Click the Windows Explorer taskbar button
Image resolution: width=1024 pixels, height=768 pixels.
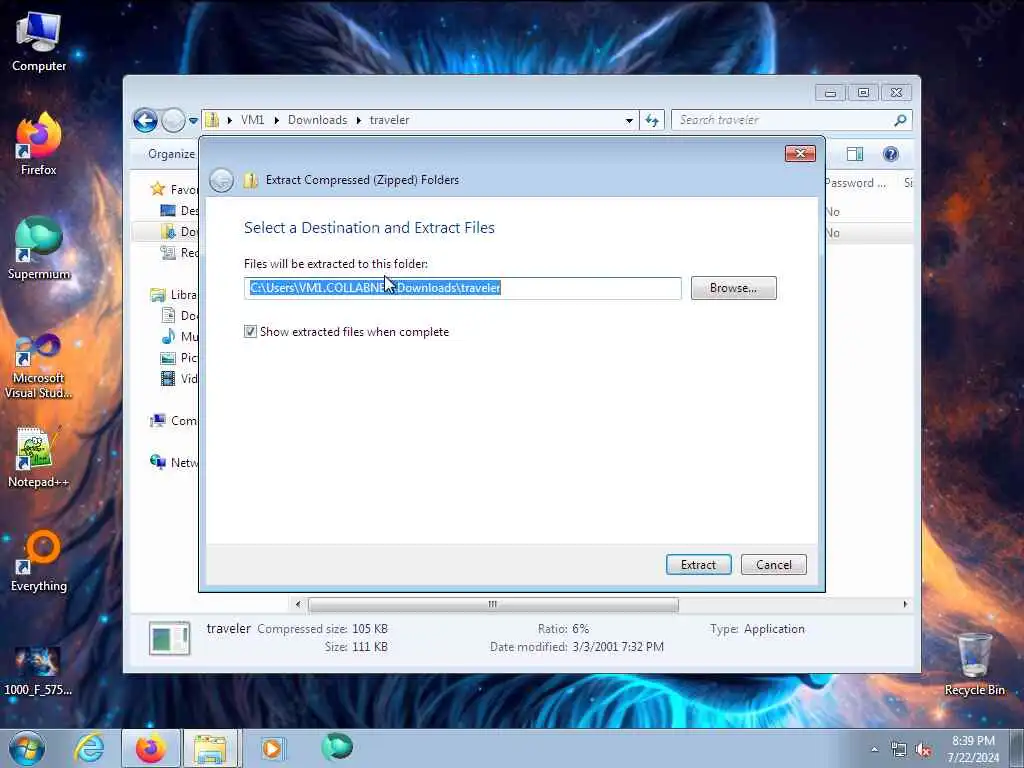pos(212,748)
